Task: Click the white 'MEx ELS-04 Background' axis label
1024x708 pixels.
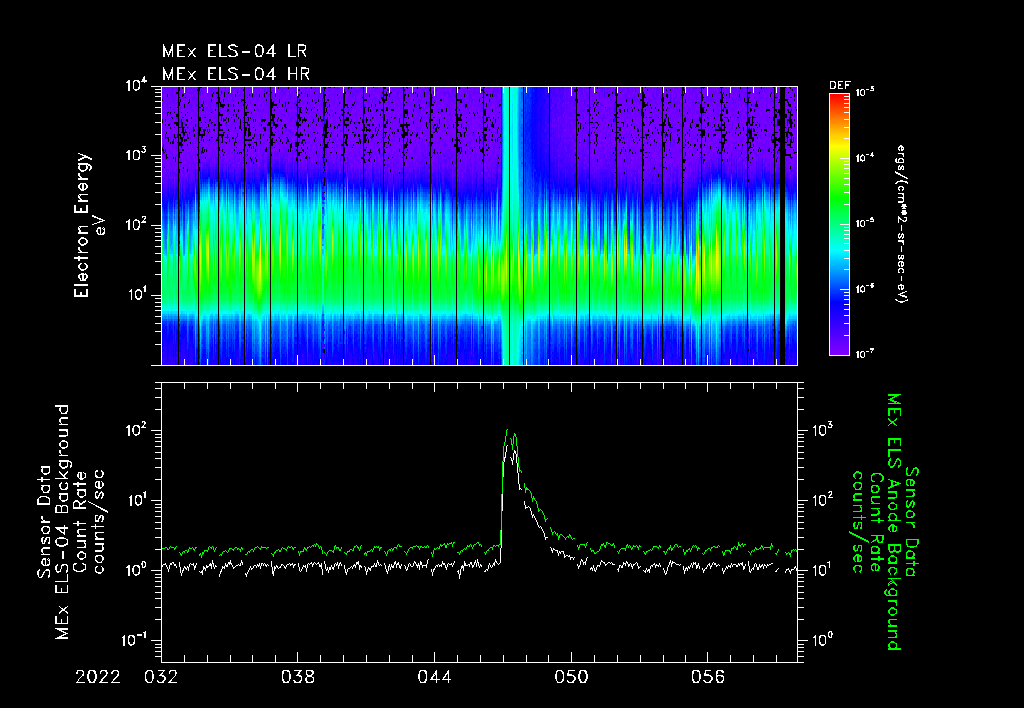Action: [62, 522]
